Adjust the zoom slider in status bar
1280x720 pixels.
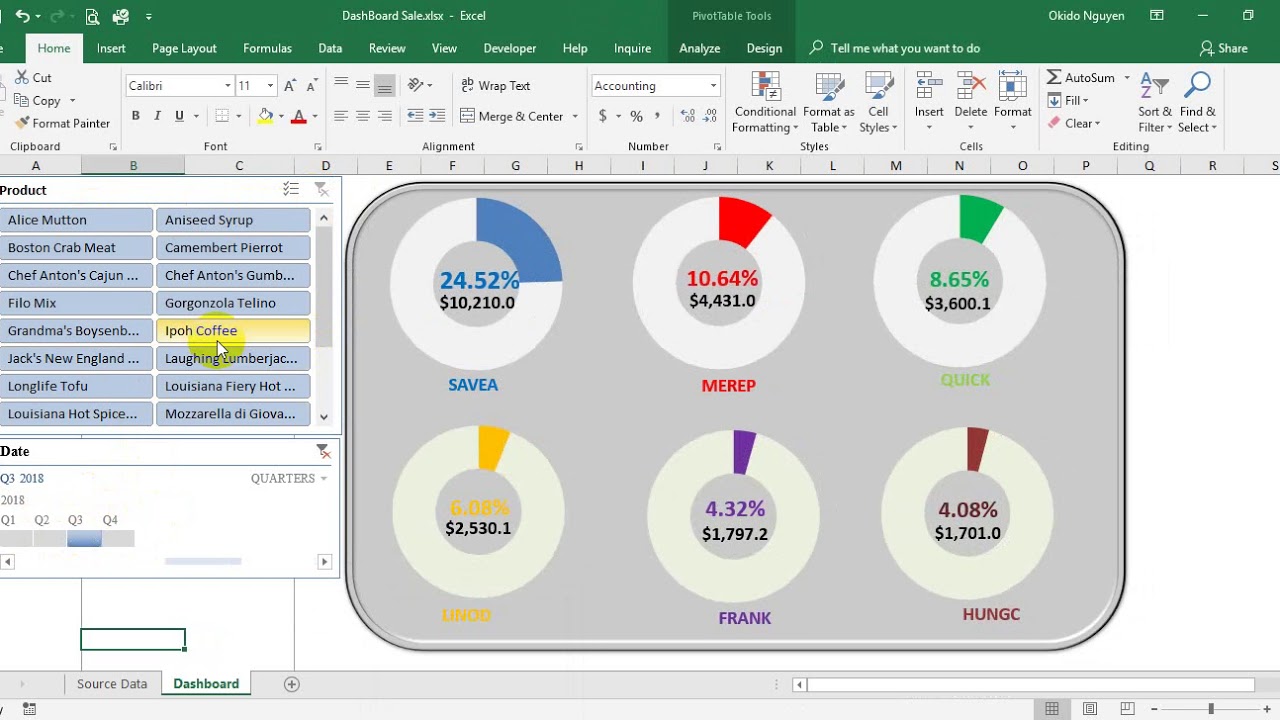[x=1211, y=709]
